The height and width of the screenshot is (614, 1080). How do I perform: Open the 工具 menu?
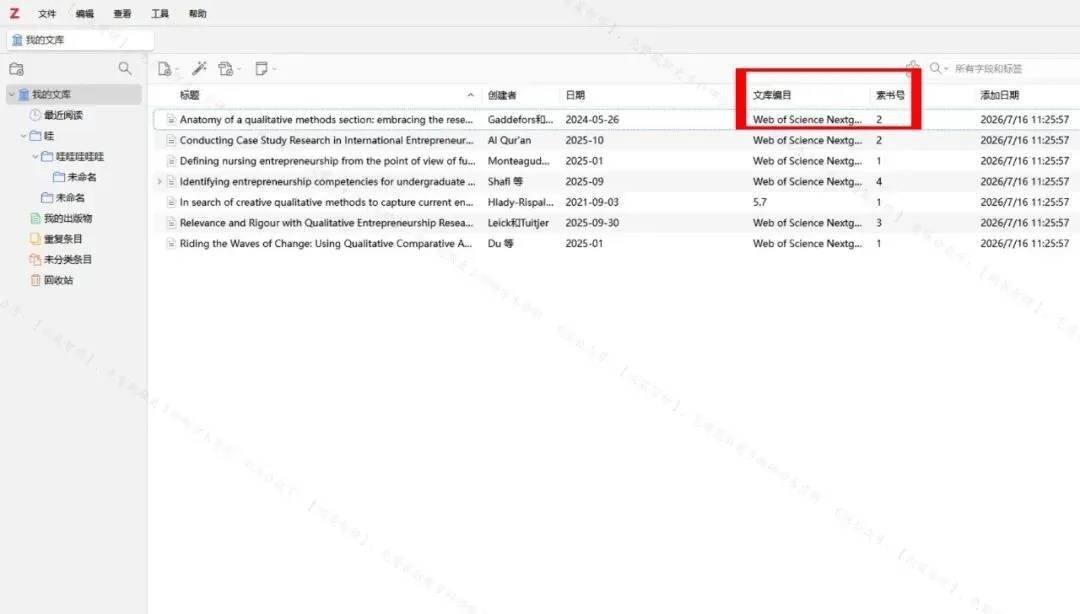coord(160,14)
